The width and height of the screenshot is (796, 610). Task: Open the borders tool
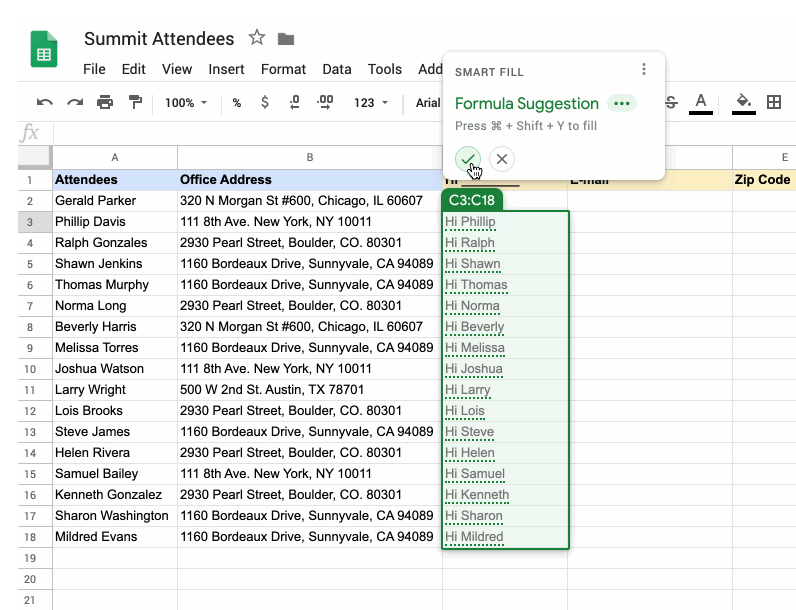click(x=774, y=102)
